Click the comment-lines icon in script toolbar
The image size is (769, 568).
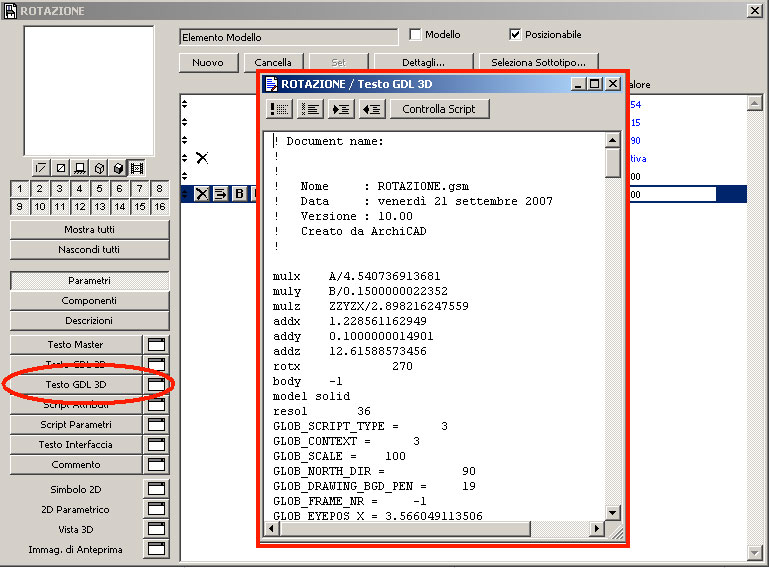point(280,109)
